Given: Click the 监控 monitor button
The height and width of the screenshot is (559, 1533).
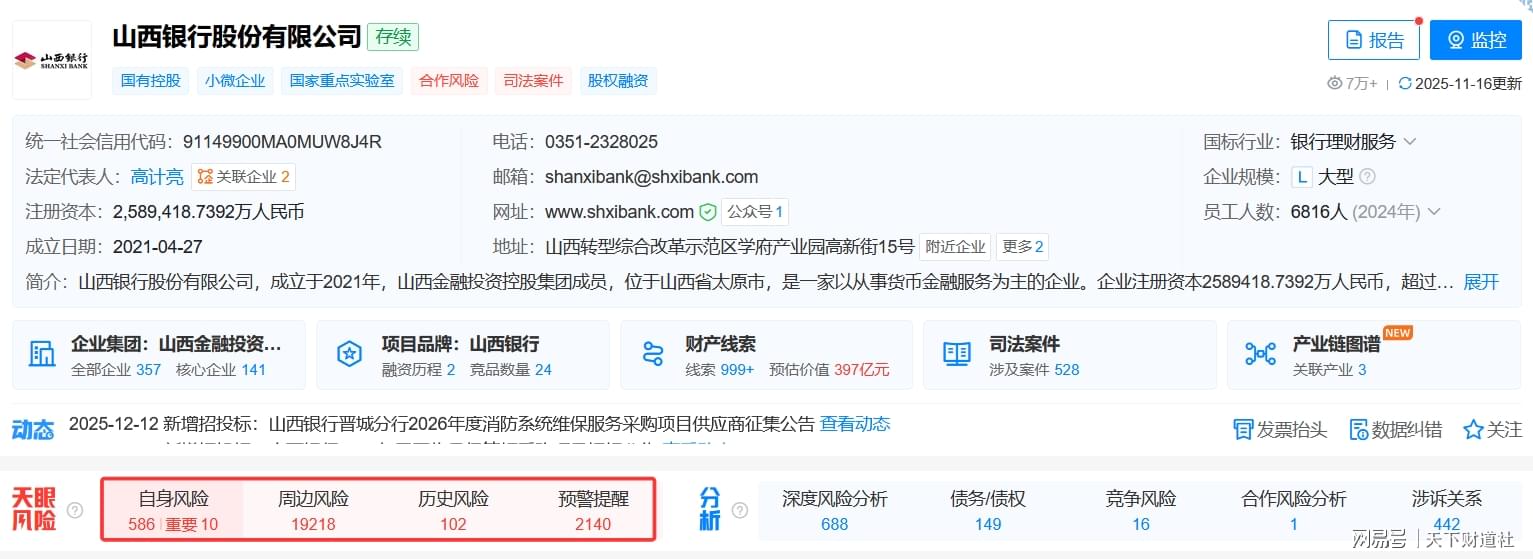Looking at the screenshot, I should (1475, 40).
